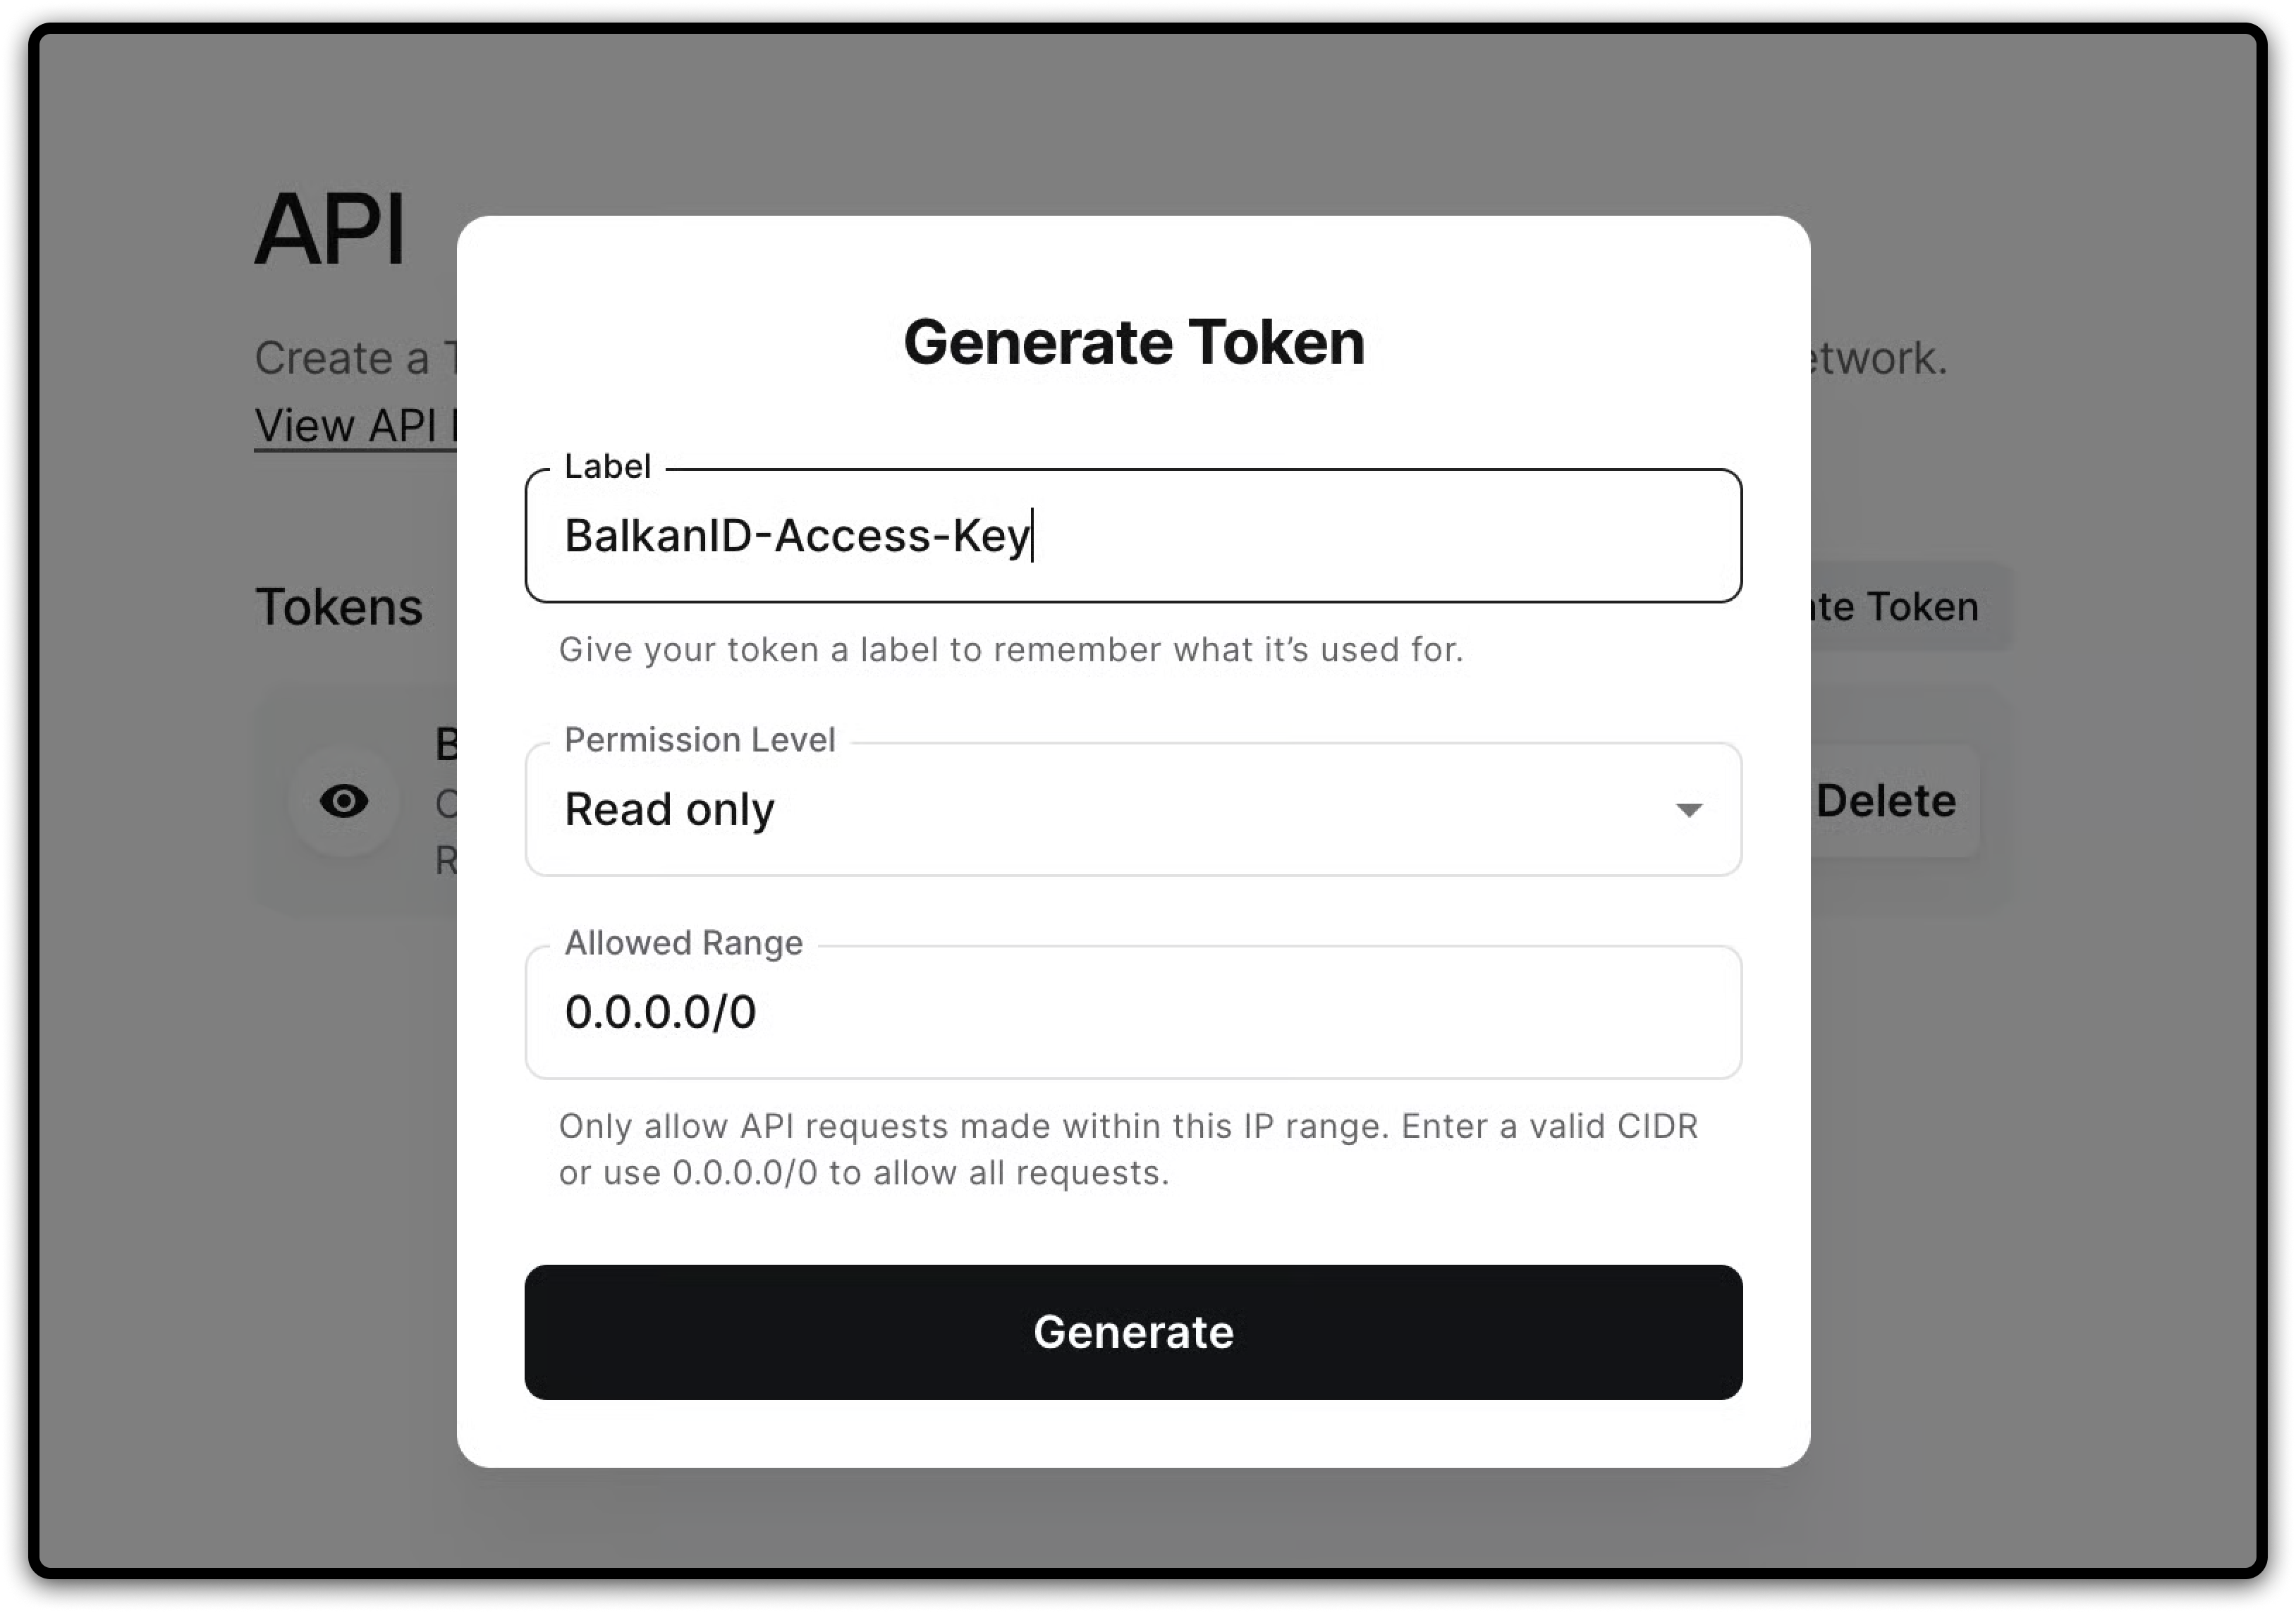Click the 'Label' field caption
This screenshot has width=2296, height=1613.
tap(607, 467)
